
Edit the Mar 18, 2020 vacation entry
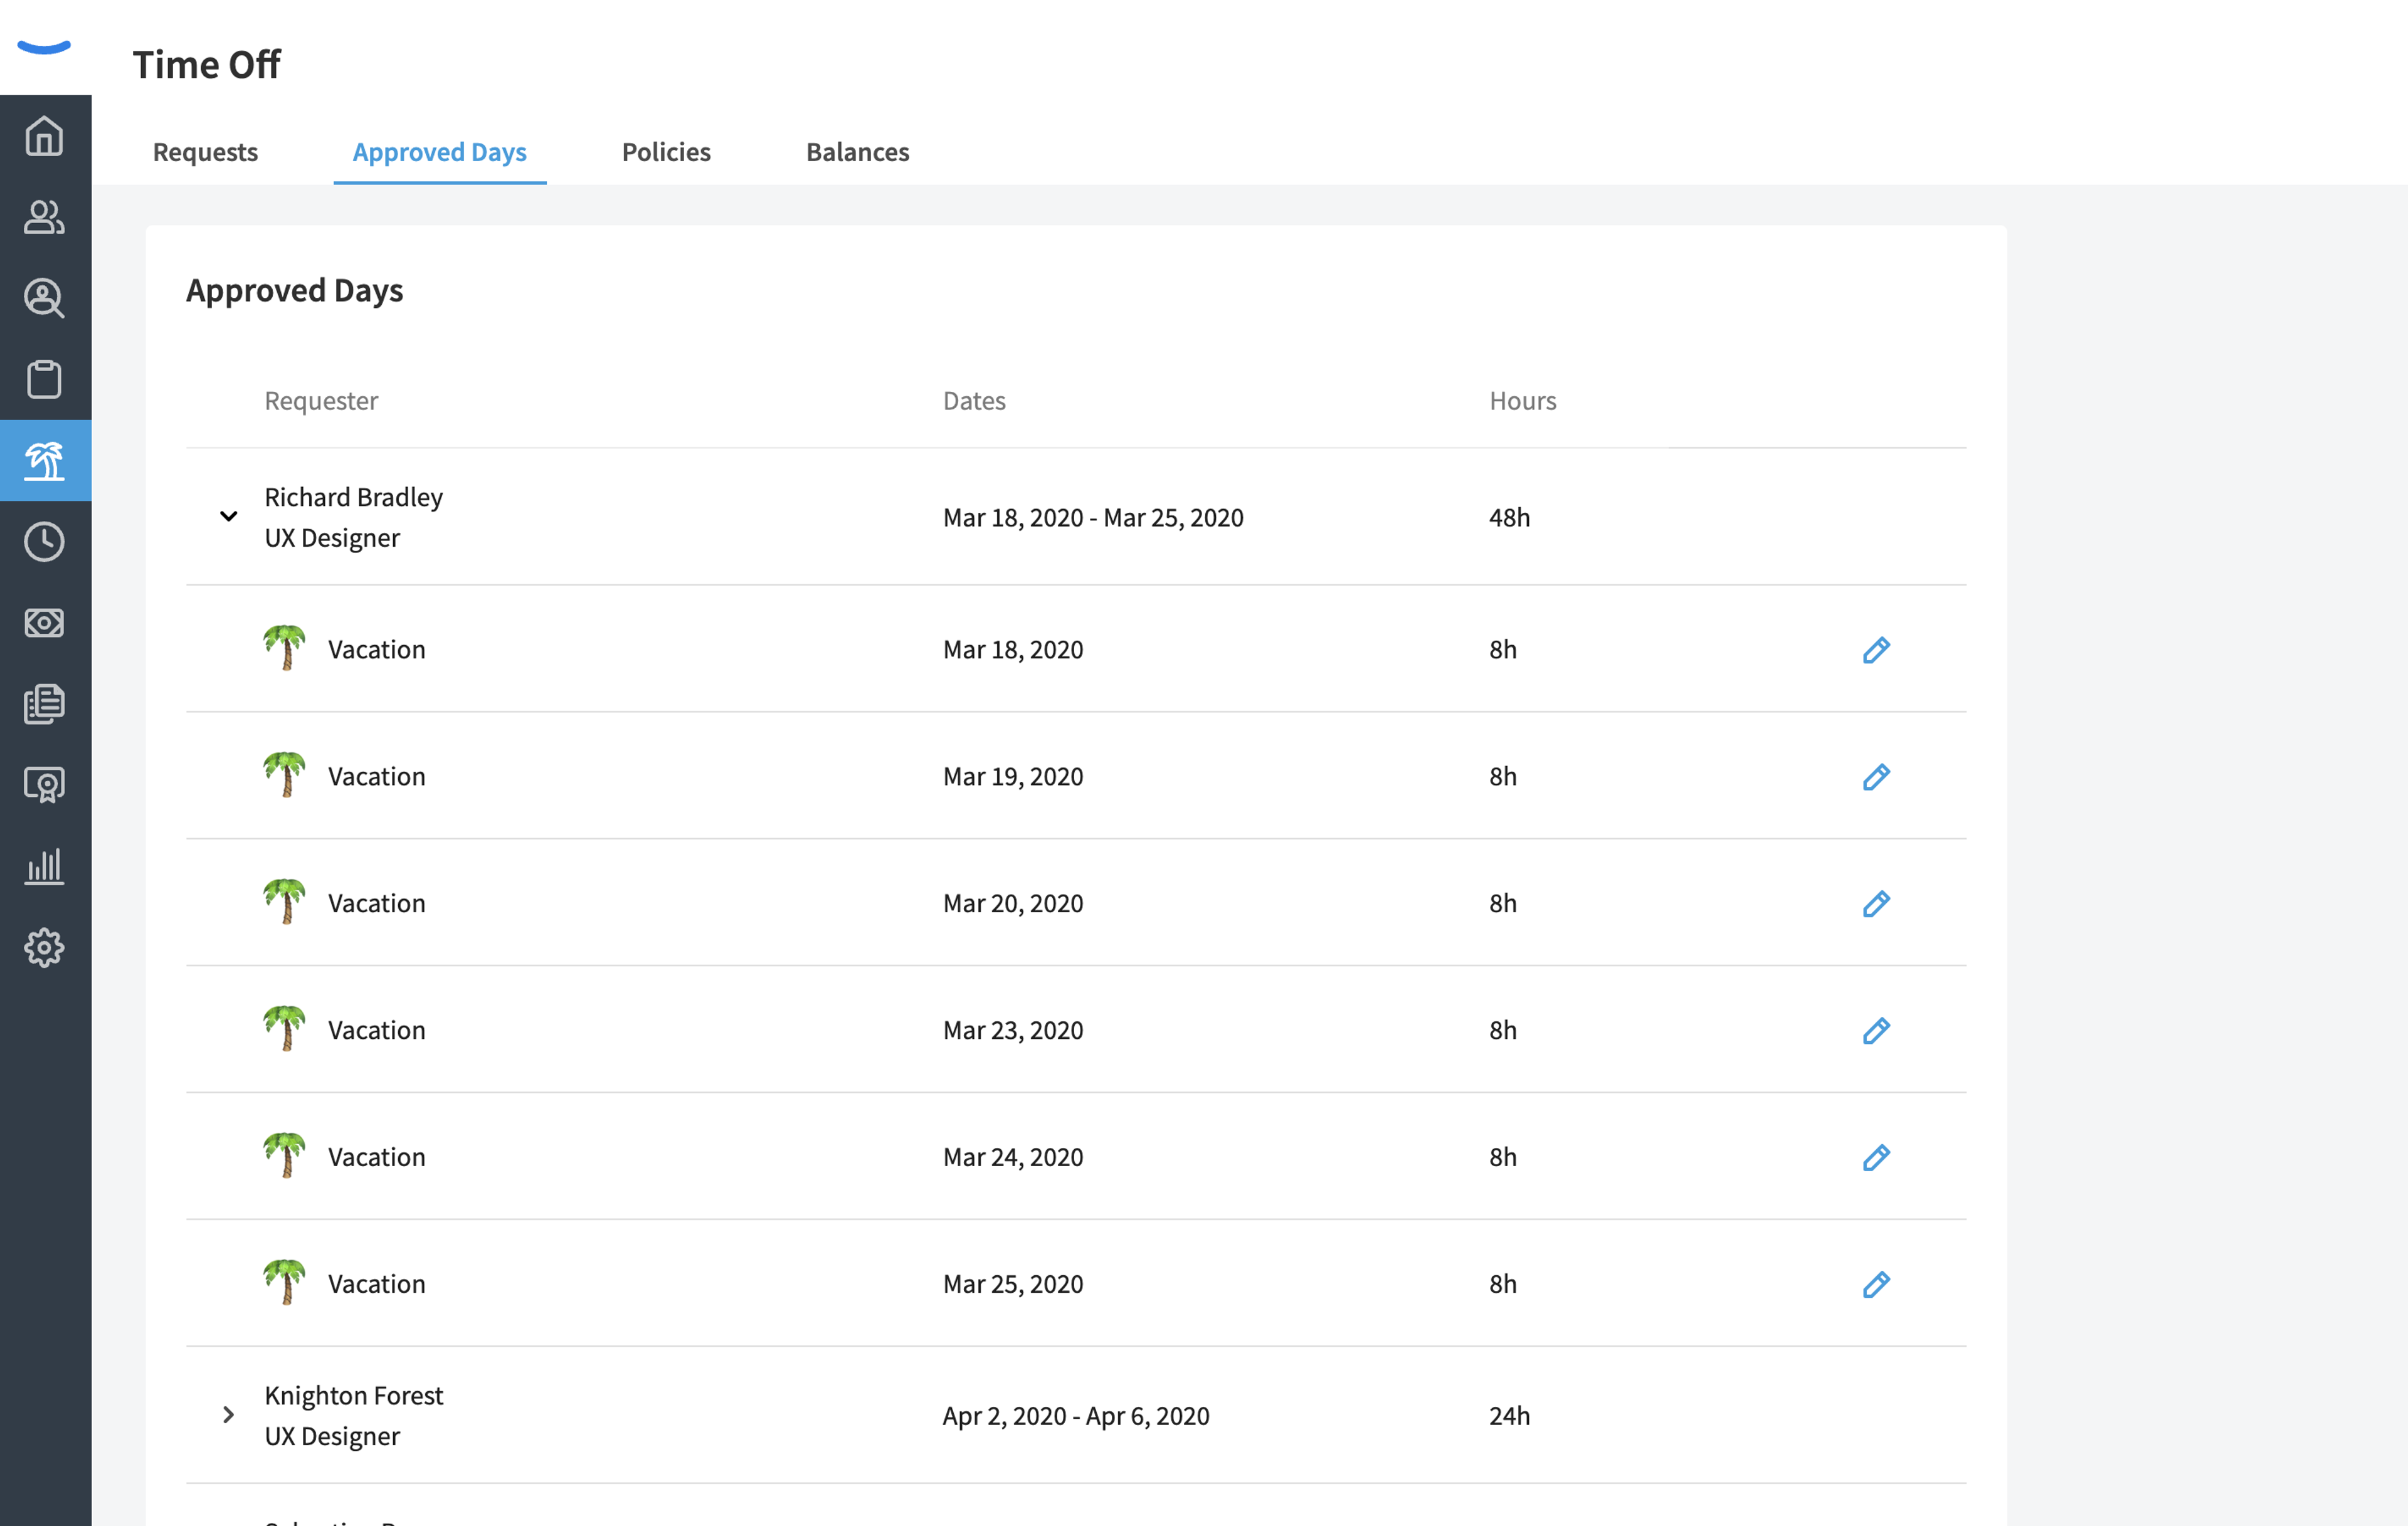point(1876,650)
